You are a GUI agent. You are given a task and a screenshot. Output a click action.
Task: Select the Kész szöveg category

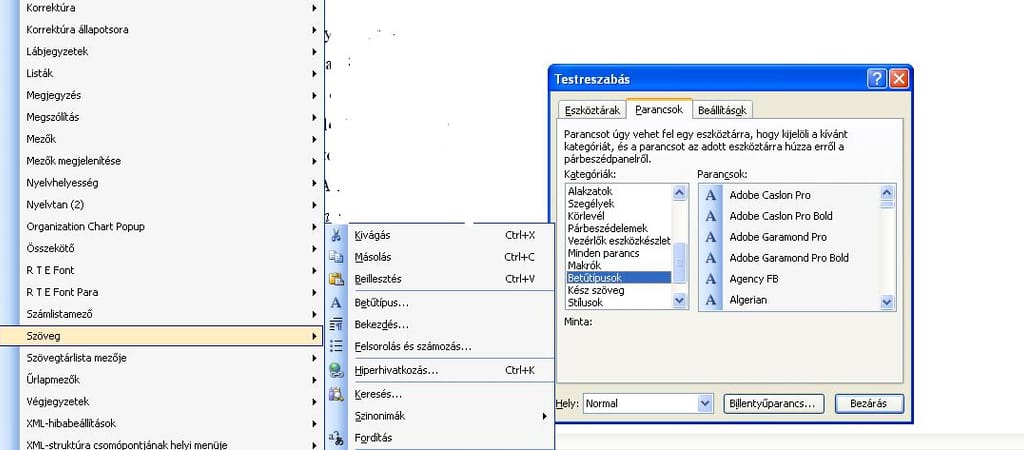pyautogui.click(x=595, y=289)
